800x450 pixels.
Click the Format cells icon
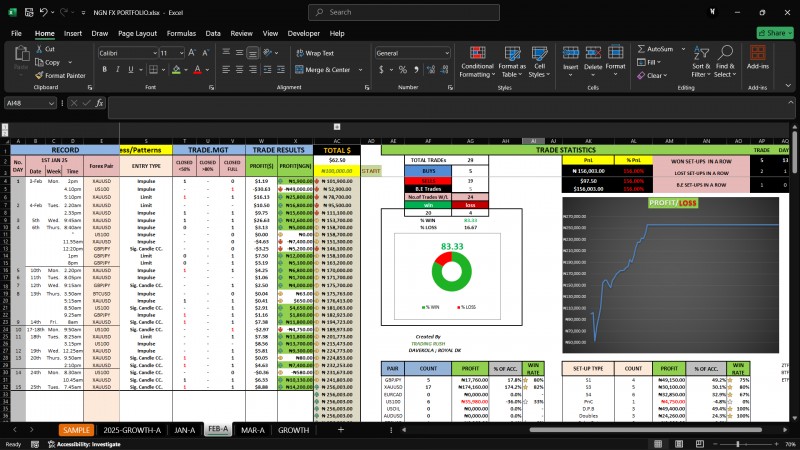(615, 53)
